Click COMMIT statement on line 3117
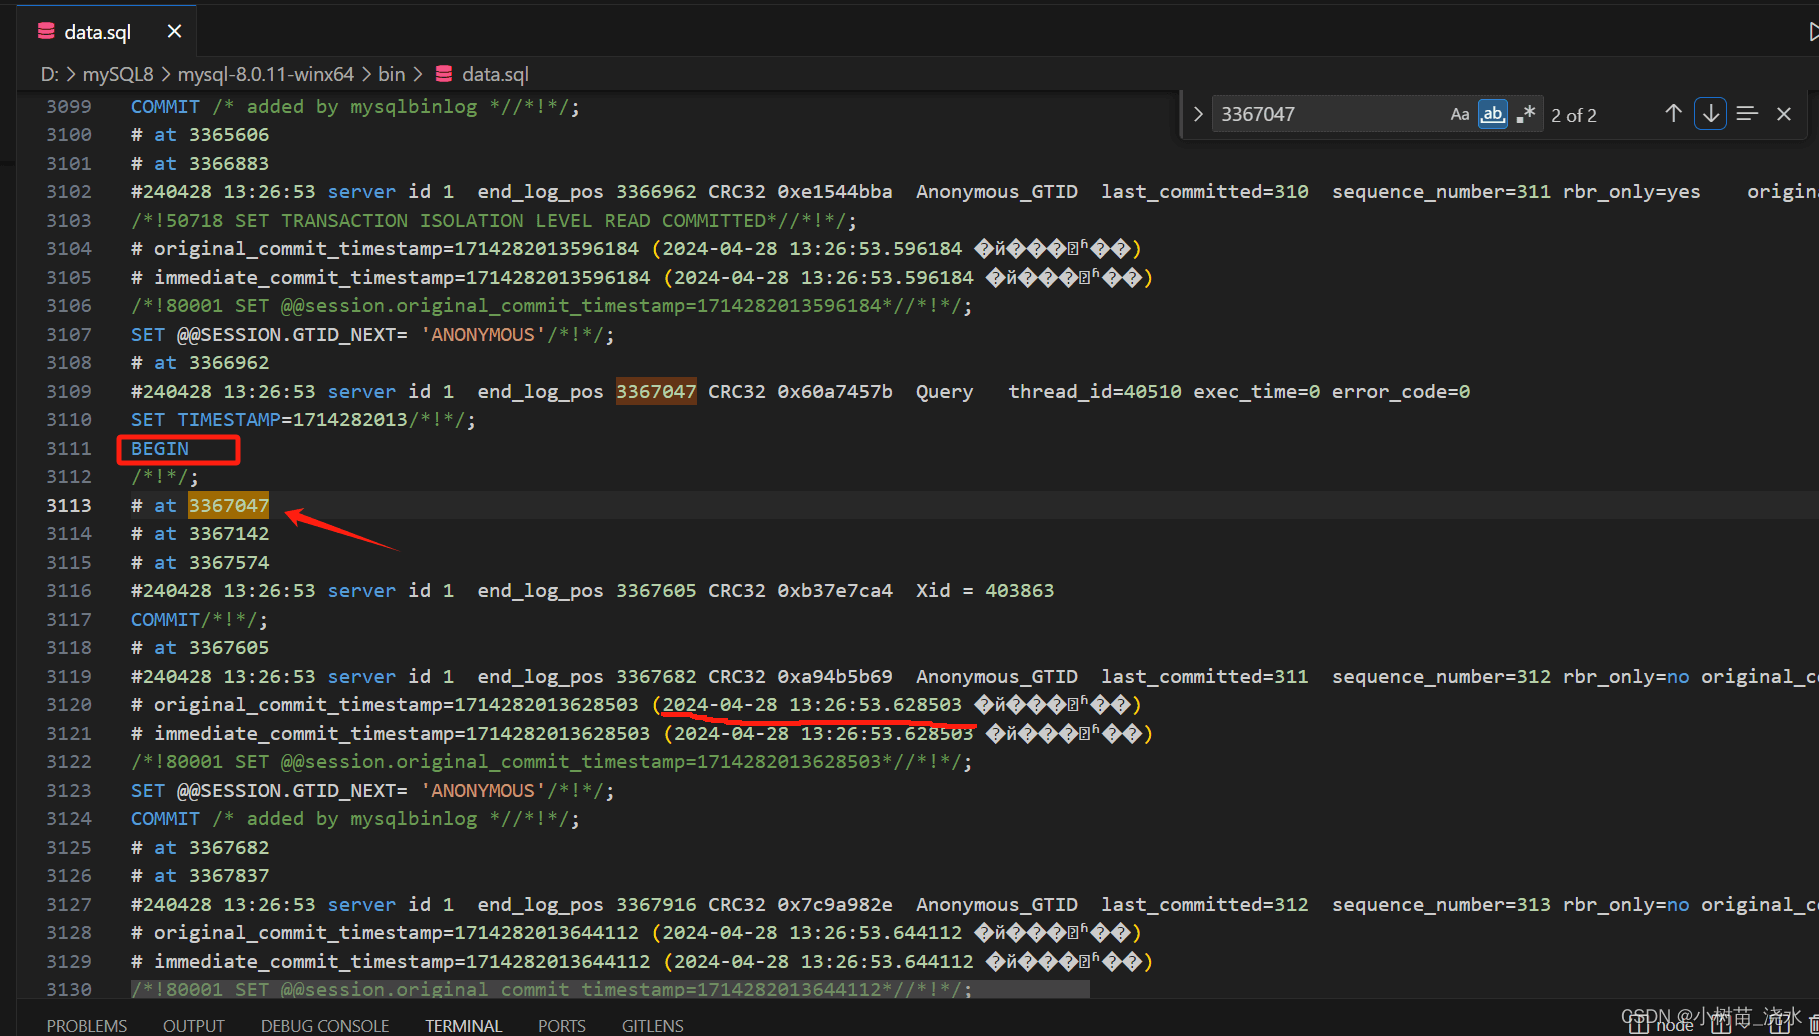This screenshot has width=1819, height=1036. [166, 619]
